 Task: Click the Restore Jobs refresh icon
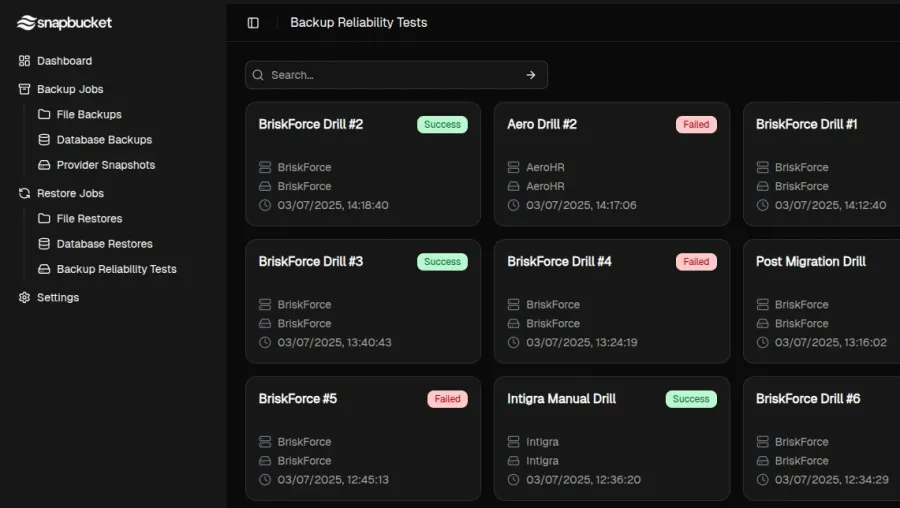24,193
